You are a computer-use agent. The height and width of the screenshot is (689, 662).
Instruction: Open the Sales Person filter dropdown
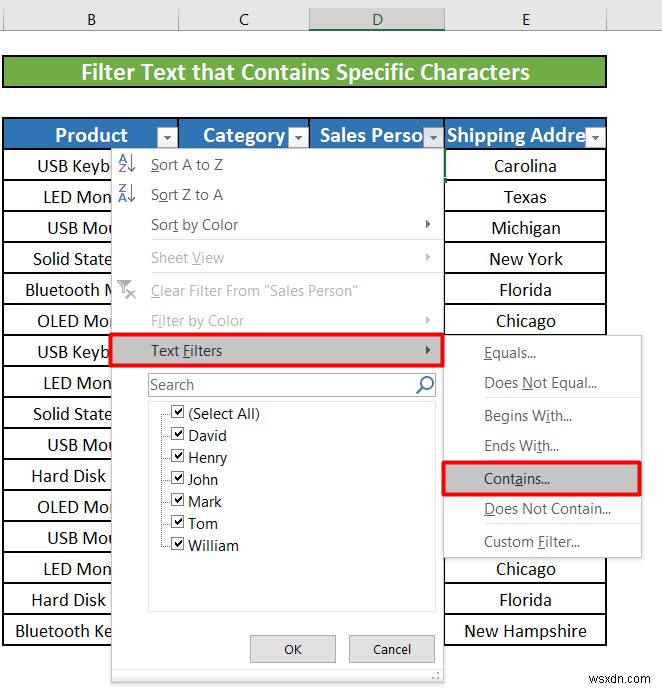tap(433, 138)
